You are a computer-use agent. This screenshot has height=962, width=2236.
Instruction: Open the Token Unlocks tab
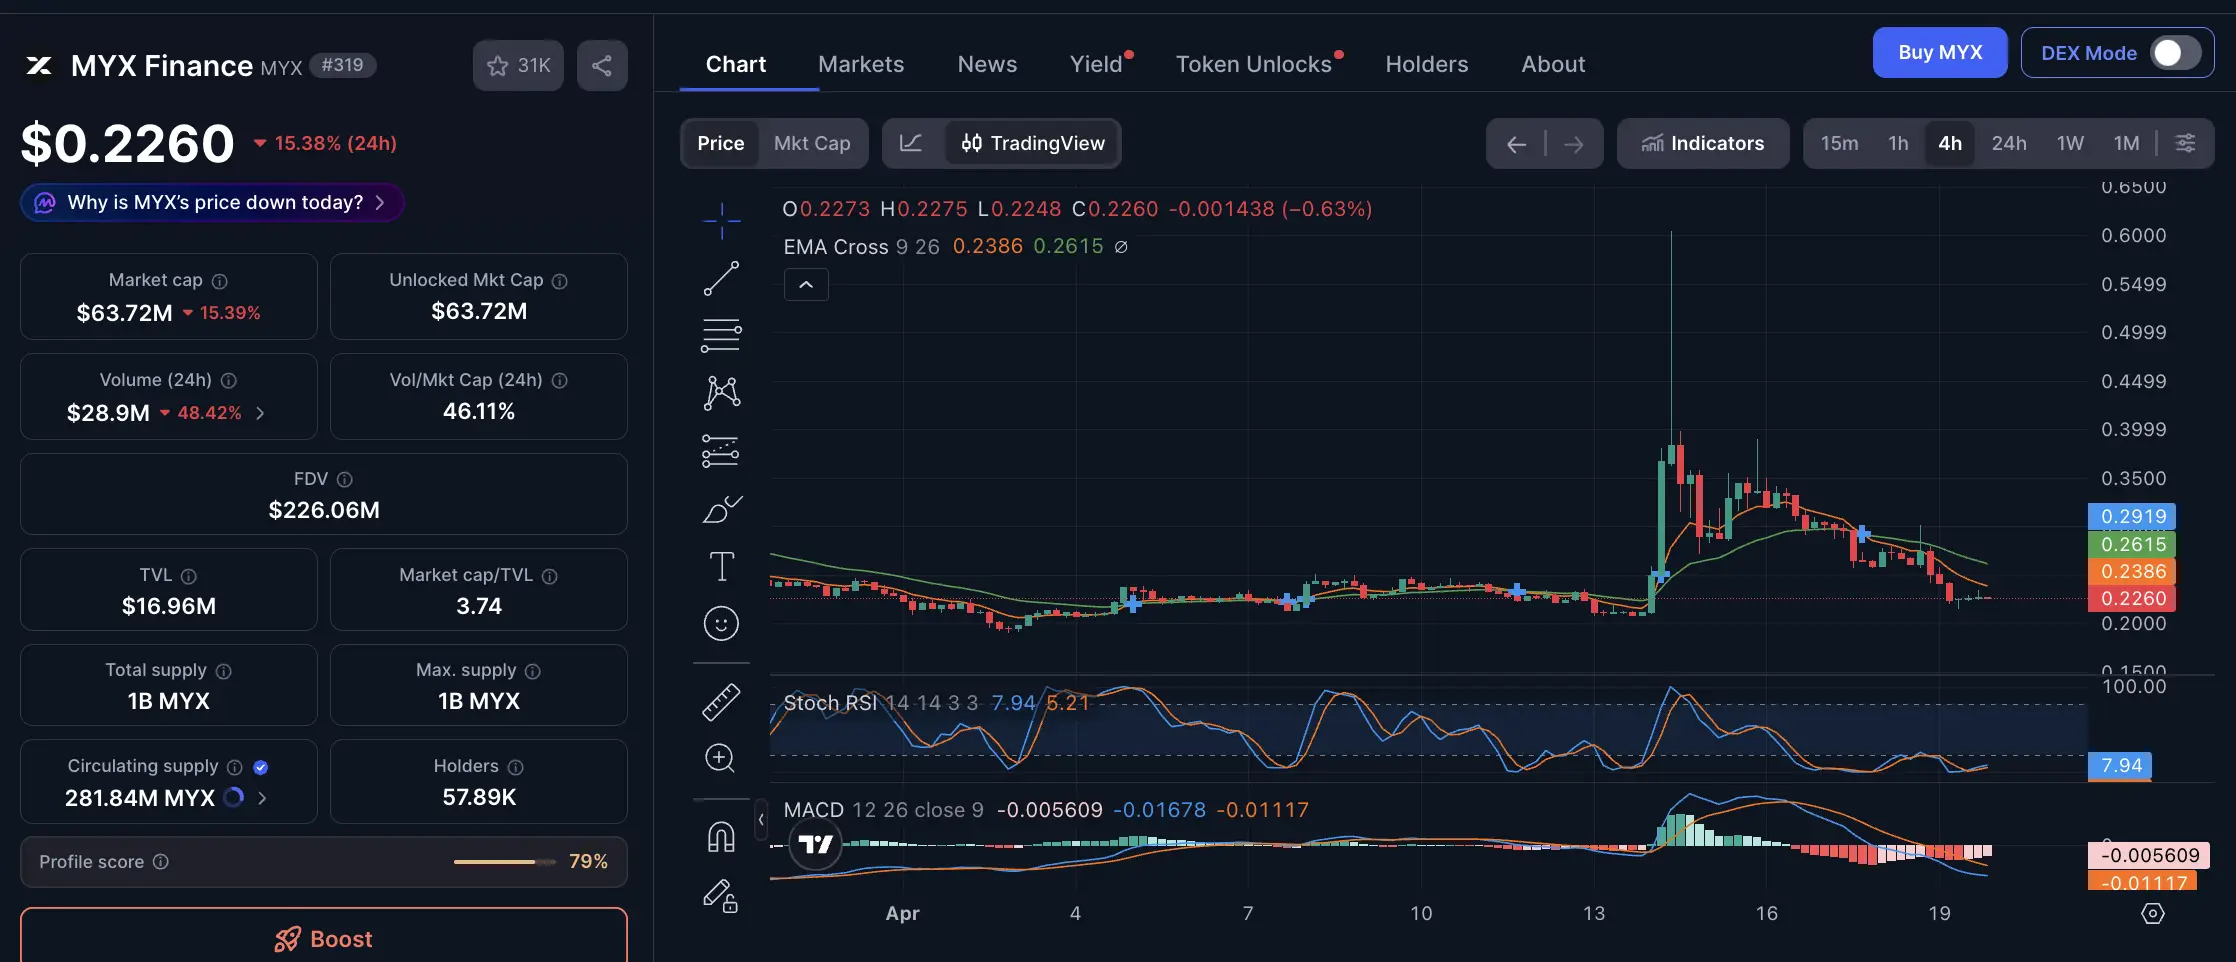click(x=1254, y=63)
